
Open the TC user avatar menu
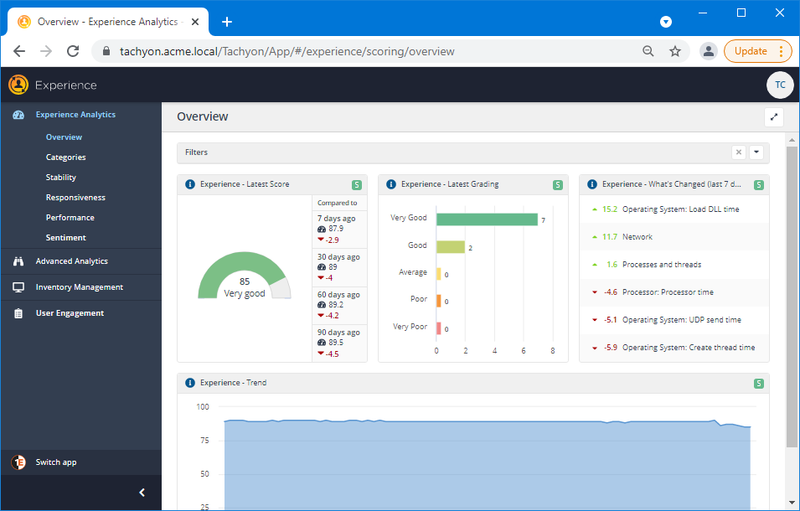pos(780,85)
